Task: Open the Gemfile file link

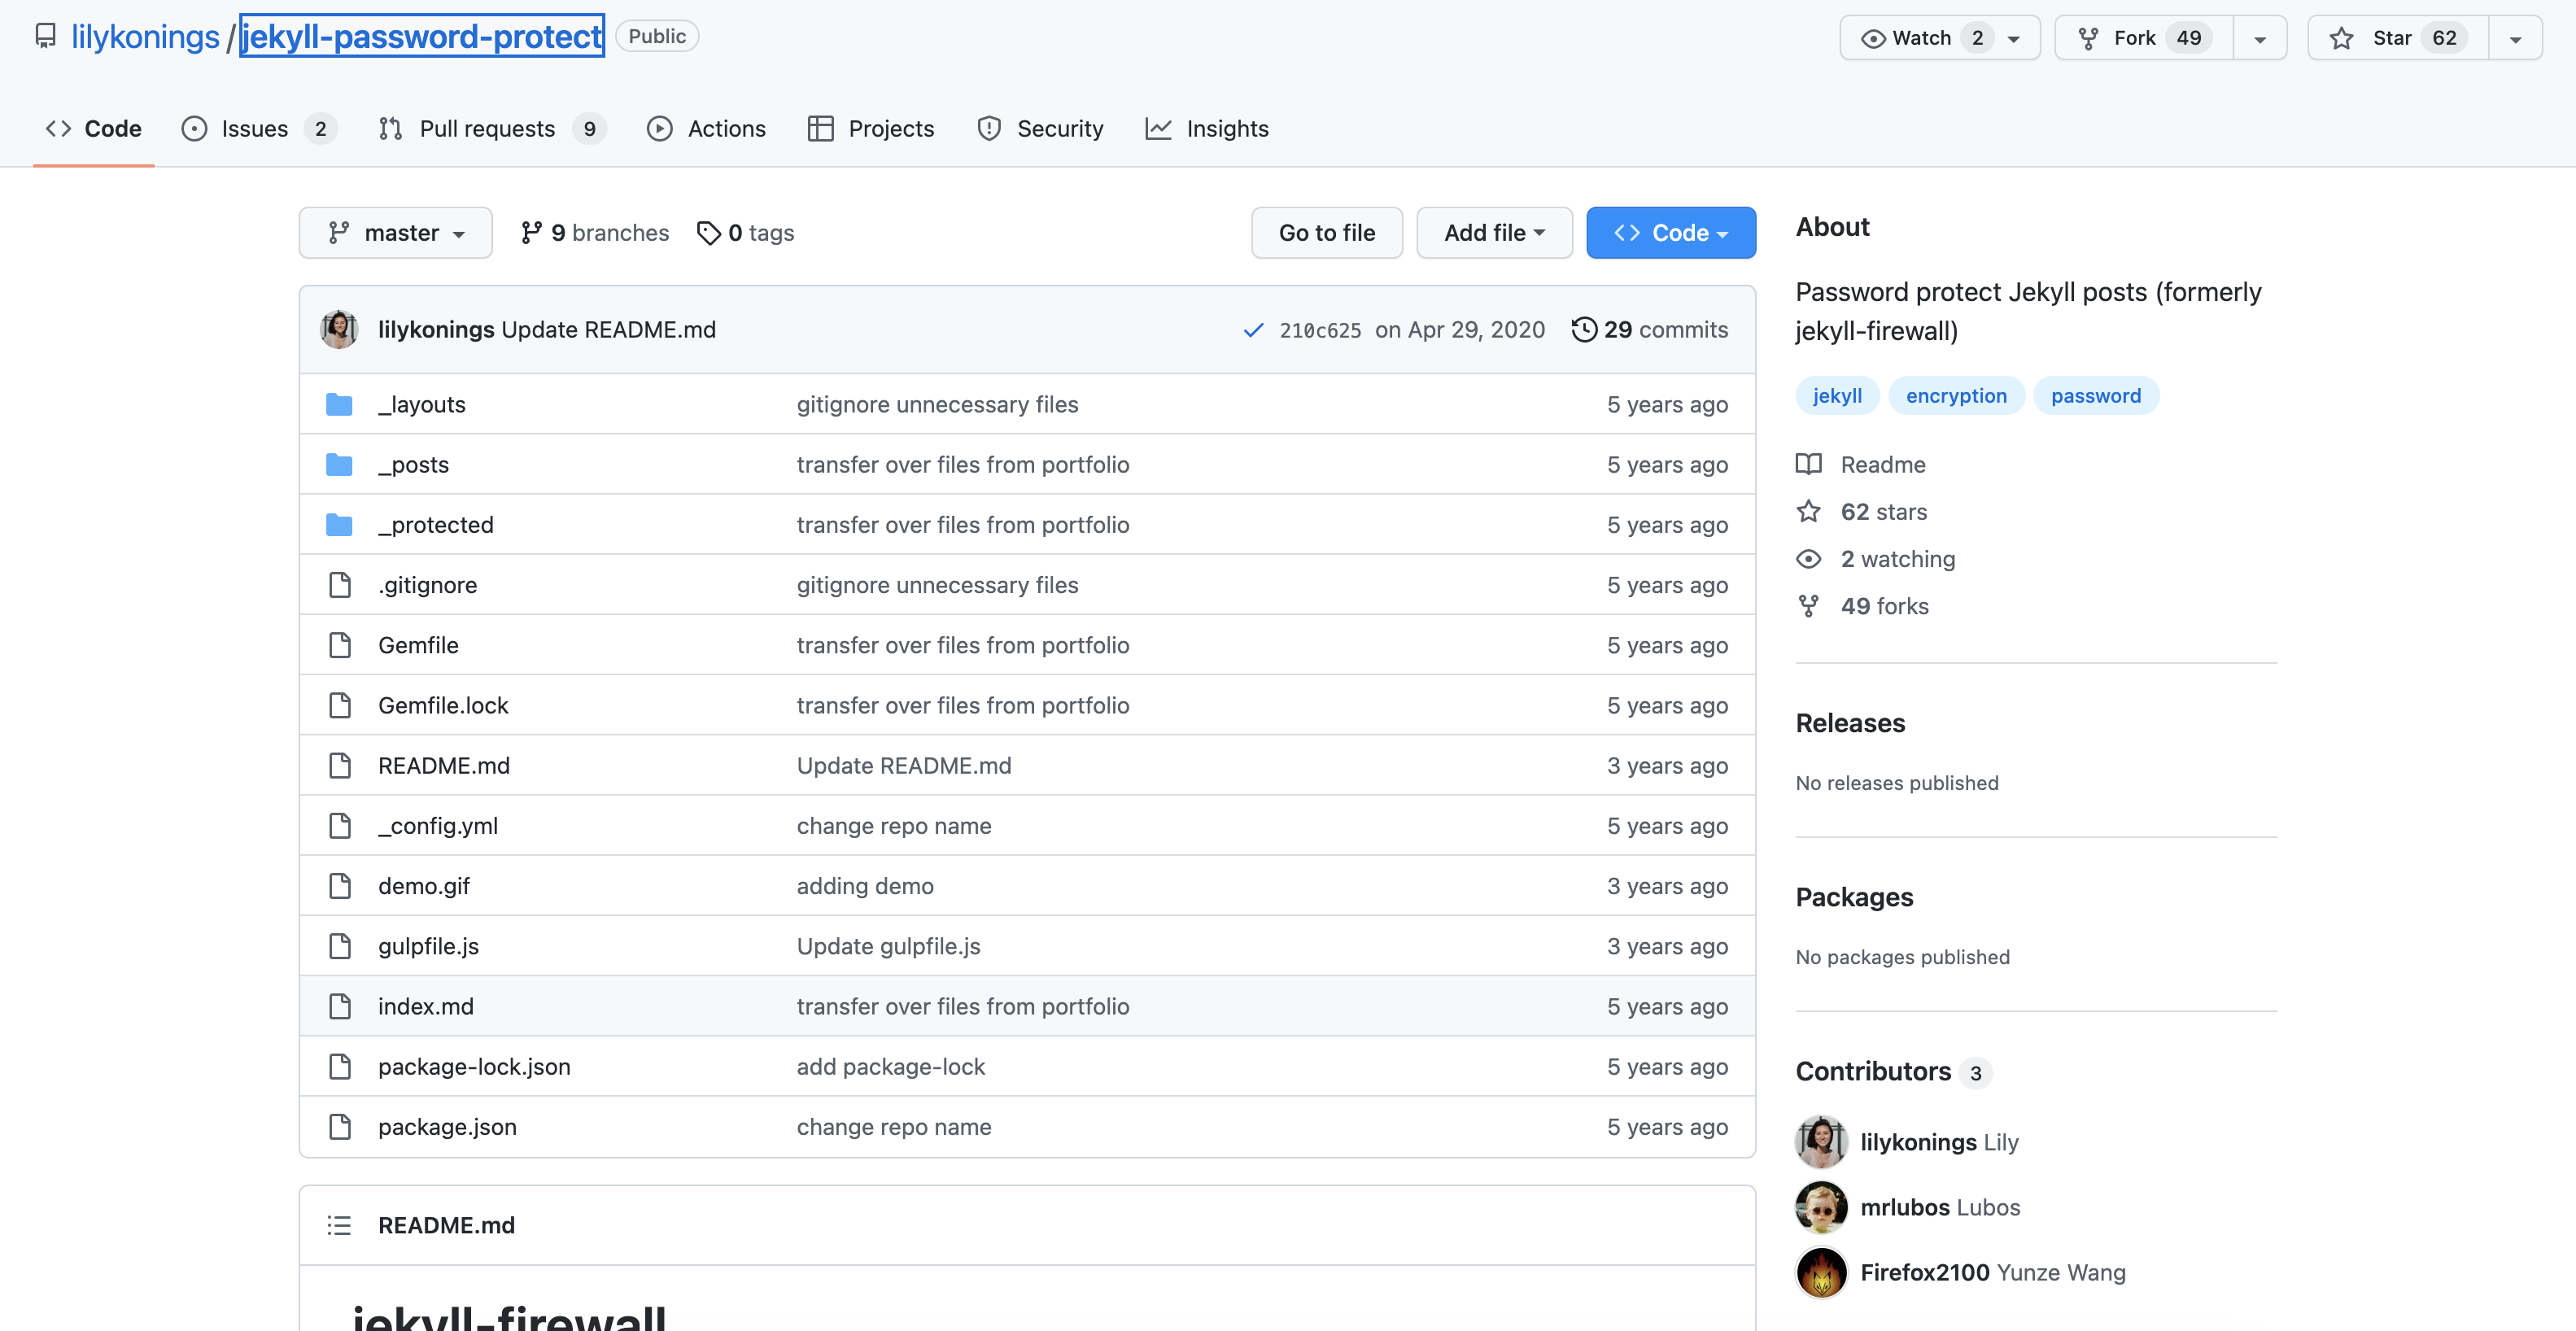Action: 418,645
